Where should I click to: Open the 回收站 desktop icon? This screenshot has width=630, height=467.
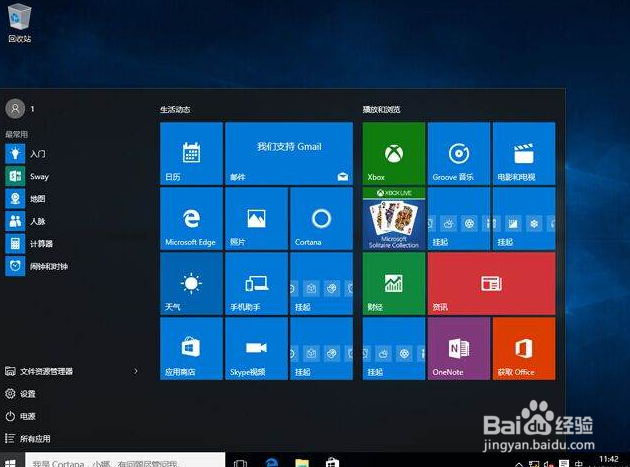tap(19, 23)
